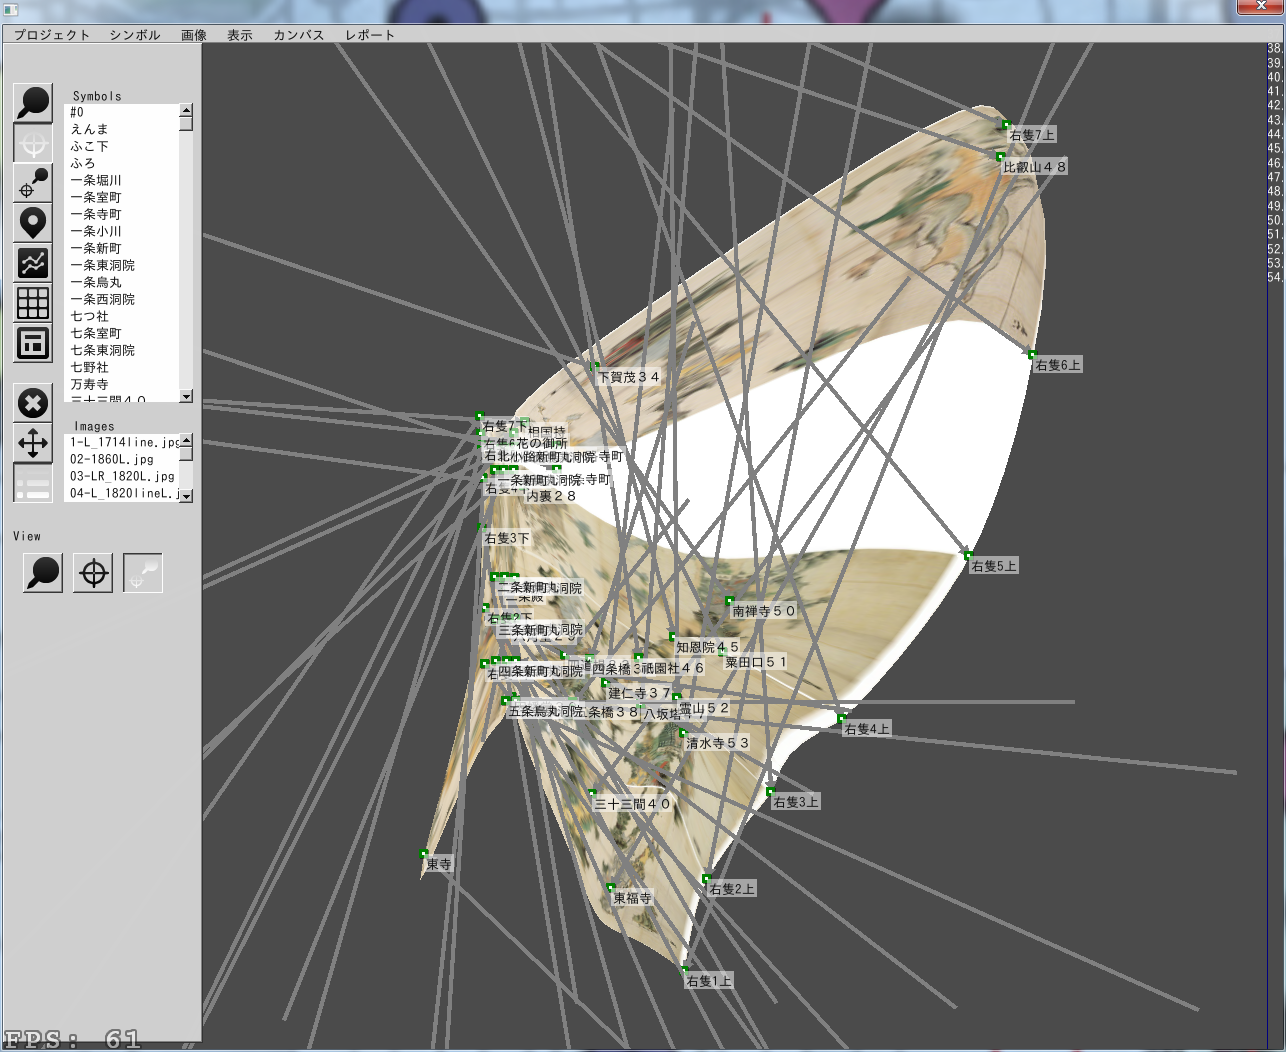Click the 右隻6上 marker on canvas
The width and height of the screenshot is (1286, 1052).
1032,355
